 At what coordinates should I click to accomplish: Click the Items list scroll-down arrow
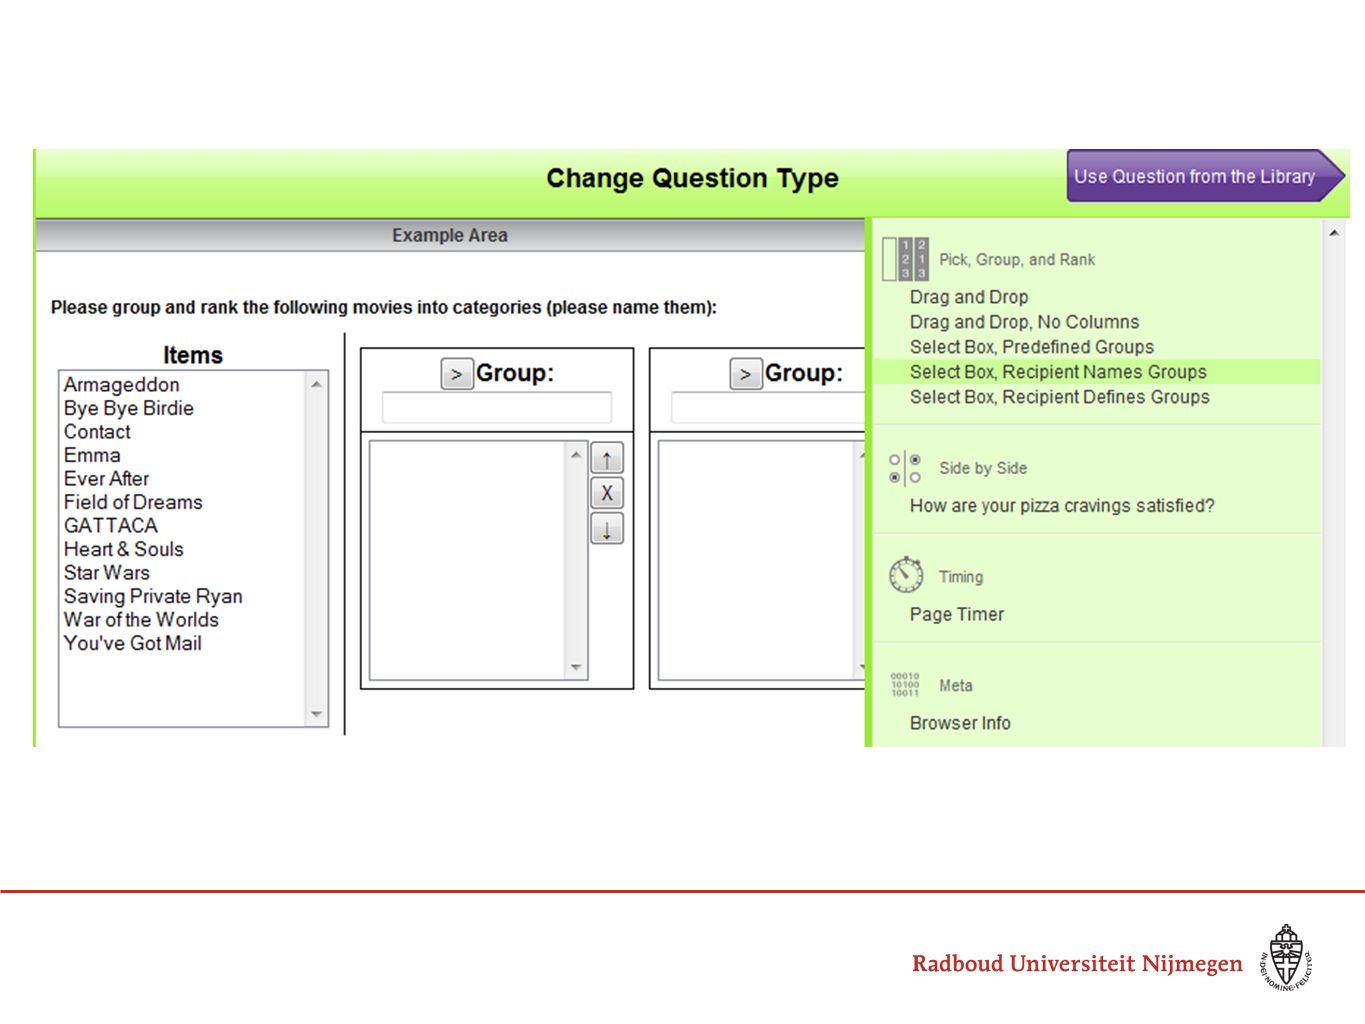pyautogui.click(x=317, y=714)
